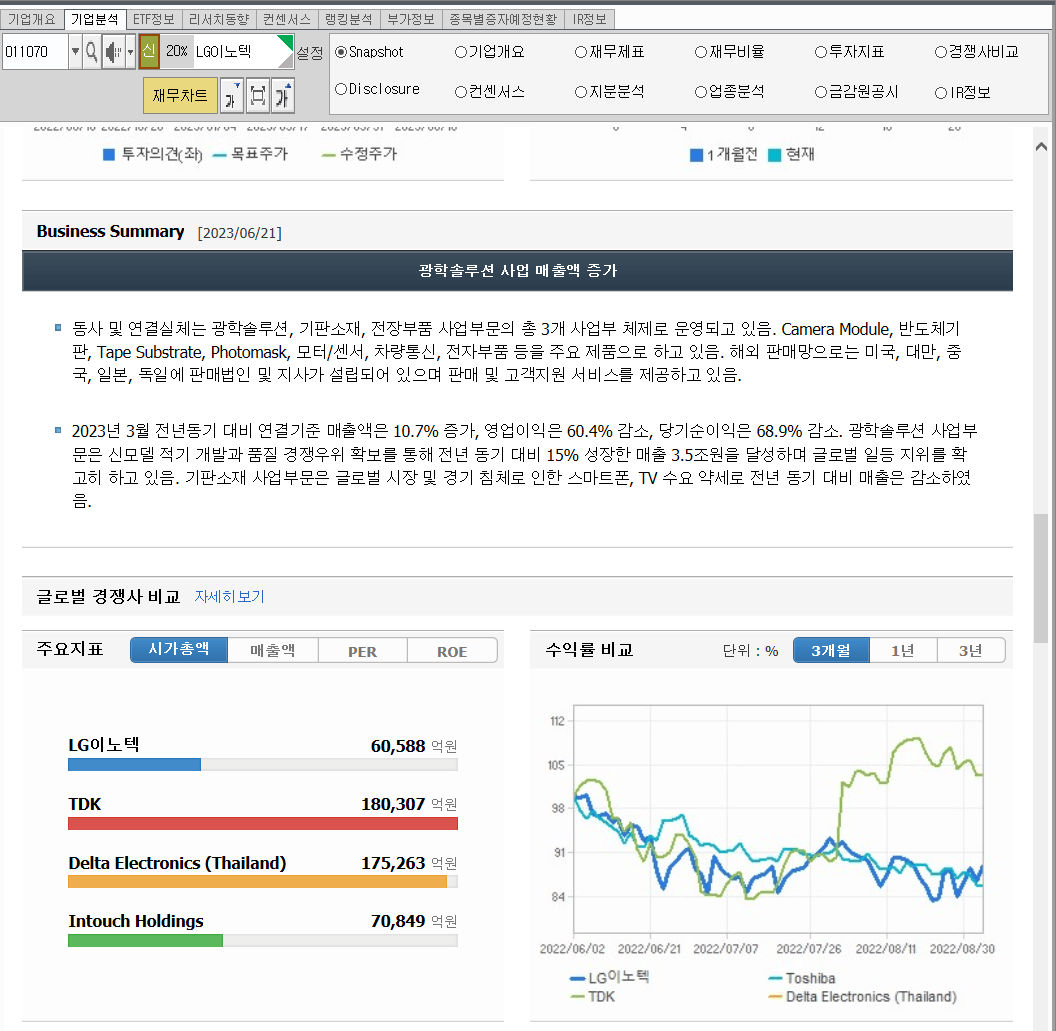Click the return comparison line chart
This screenshot has height=1031, width=1056.
point(778,819)
